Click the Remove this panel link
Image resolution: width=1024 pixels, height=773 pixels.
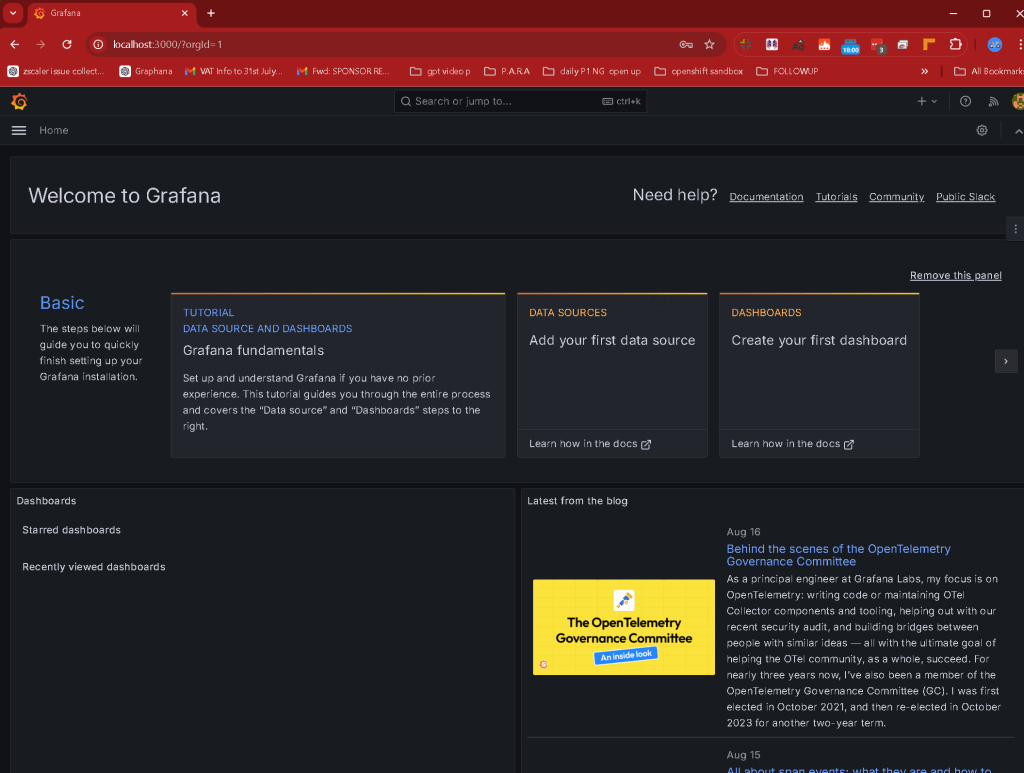[955, 276]
